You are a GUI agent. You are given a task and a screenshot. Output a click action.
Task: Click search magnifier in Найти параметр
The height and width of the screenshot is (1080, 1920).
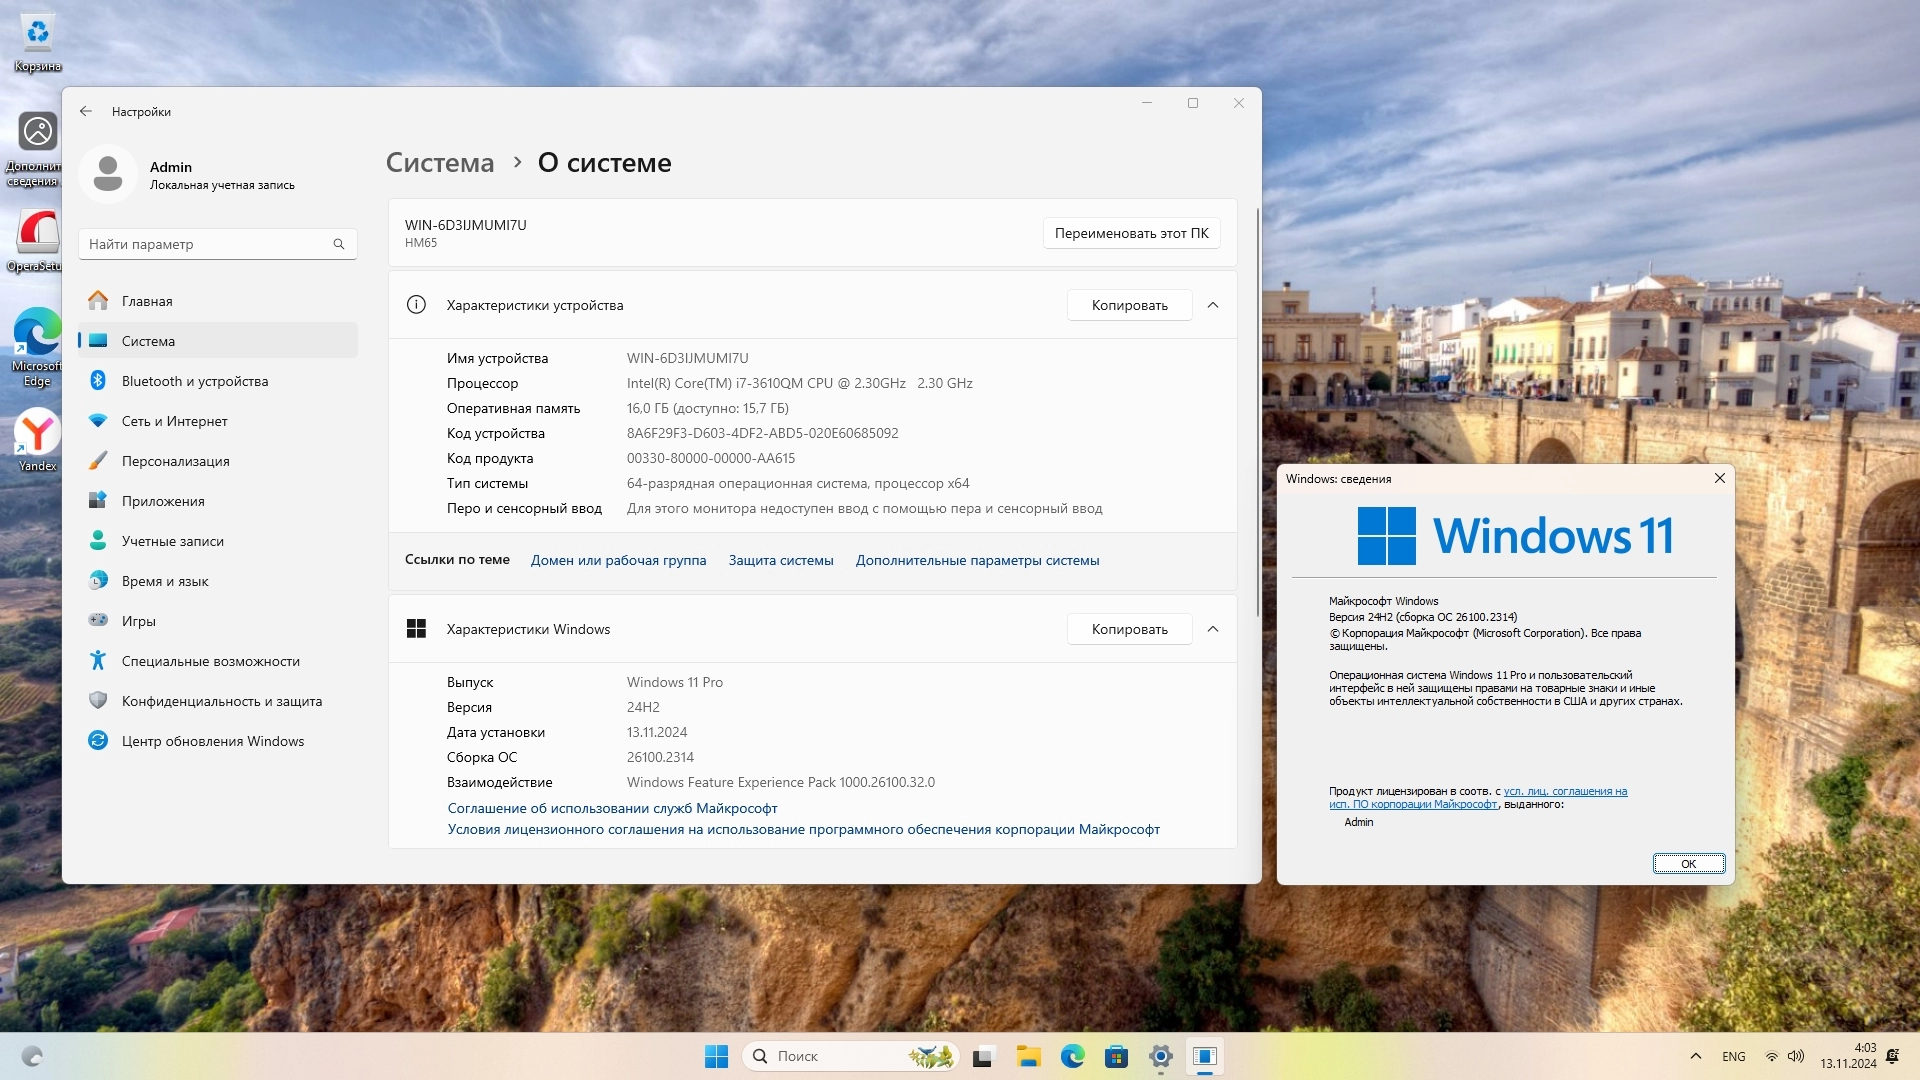point(339,244)
